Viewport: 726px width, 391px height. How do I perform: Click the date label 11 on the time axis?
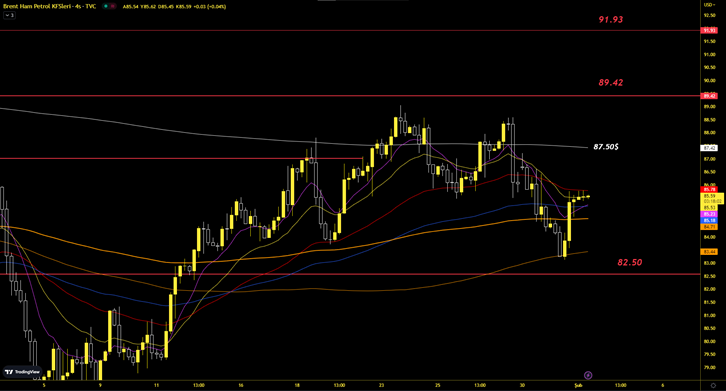[x=156, y=385]
